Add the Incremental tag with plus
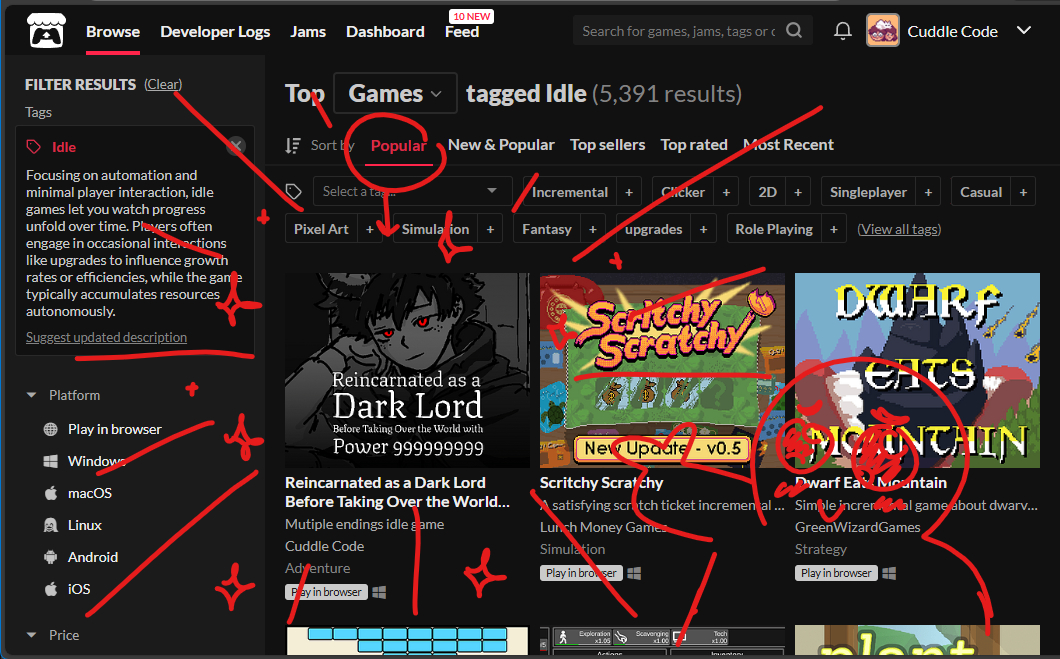This screenshot has width=1060, height=659. click(x=629, y=192)
